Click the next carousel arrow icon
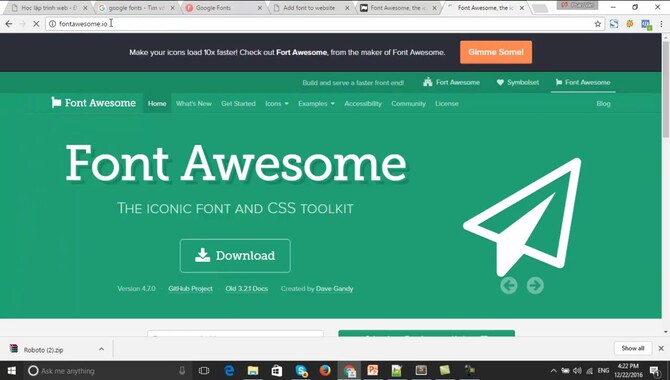670x380 pixels. 535,285
